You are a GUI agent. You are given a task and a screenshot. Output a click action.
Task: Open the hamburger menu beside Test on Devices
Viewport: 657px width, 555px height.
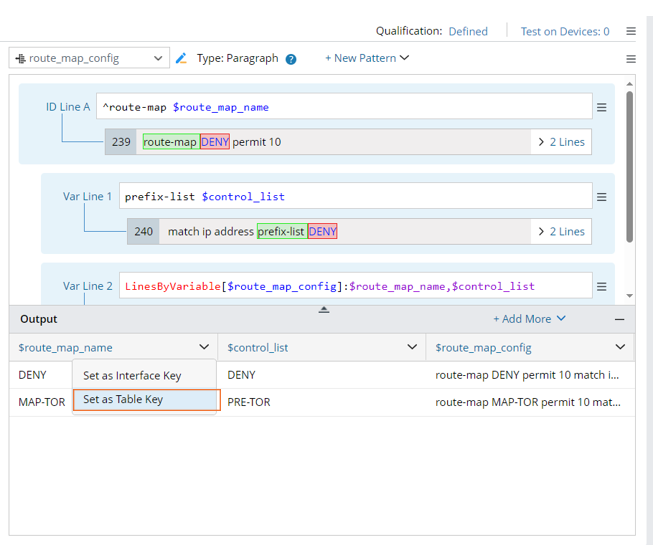[631, 32]
